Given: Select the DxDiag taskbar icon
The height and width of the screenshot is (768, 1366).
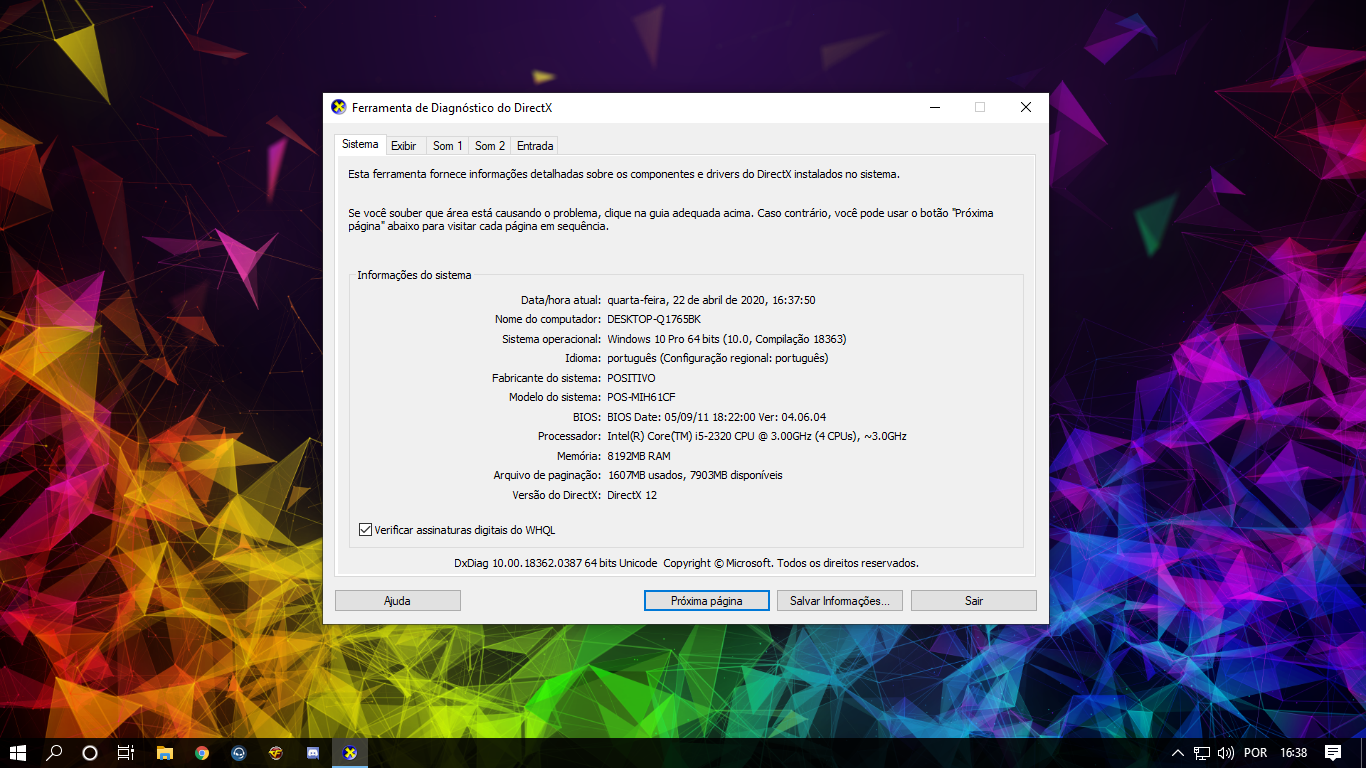Looking at the screenshot, I should [x=350, y=753].
